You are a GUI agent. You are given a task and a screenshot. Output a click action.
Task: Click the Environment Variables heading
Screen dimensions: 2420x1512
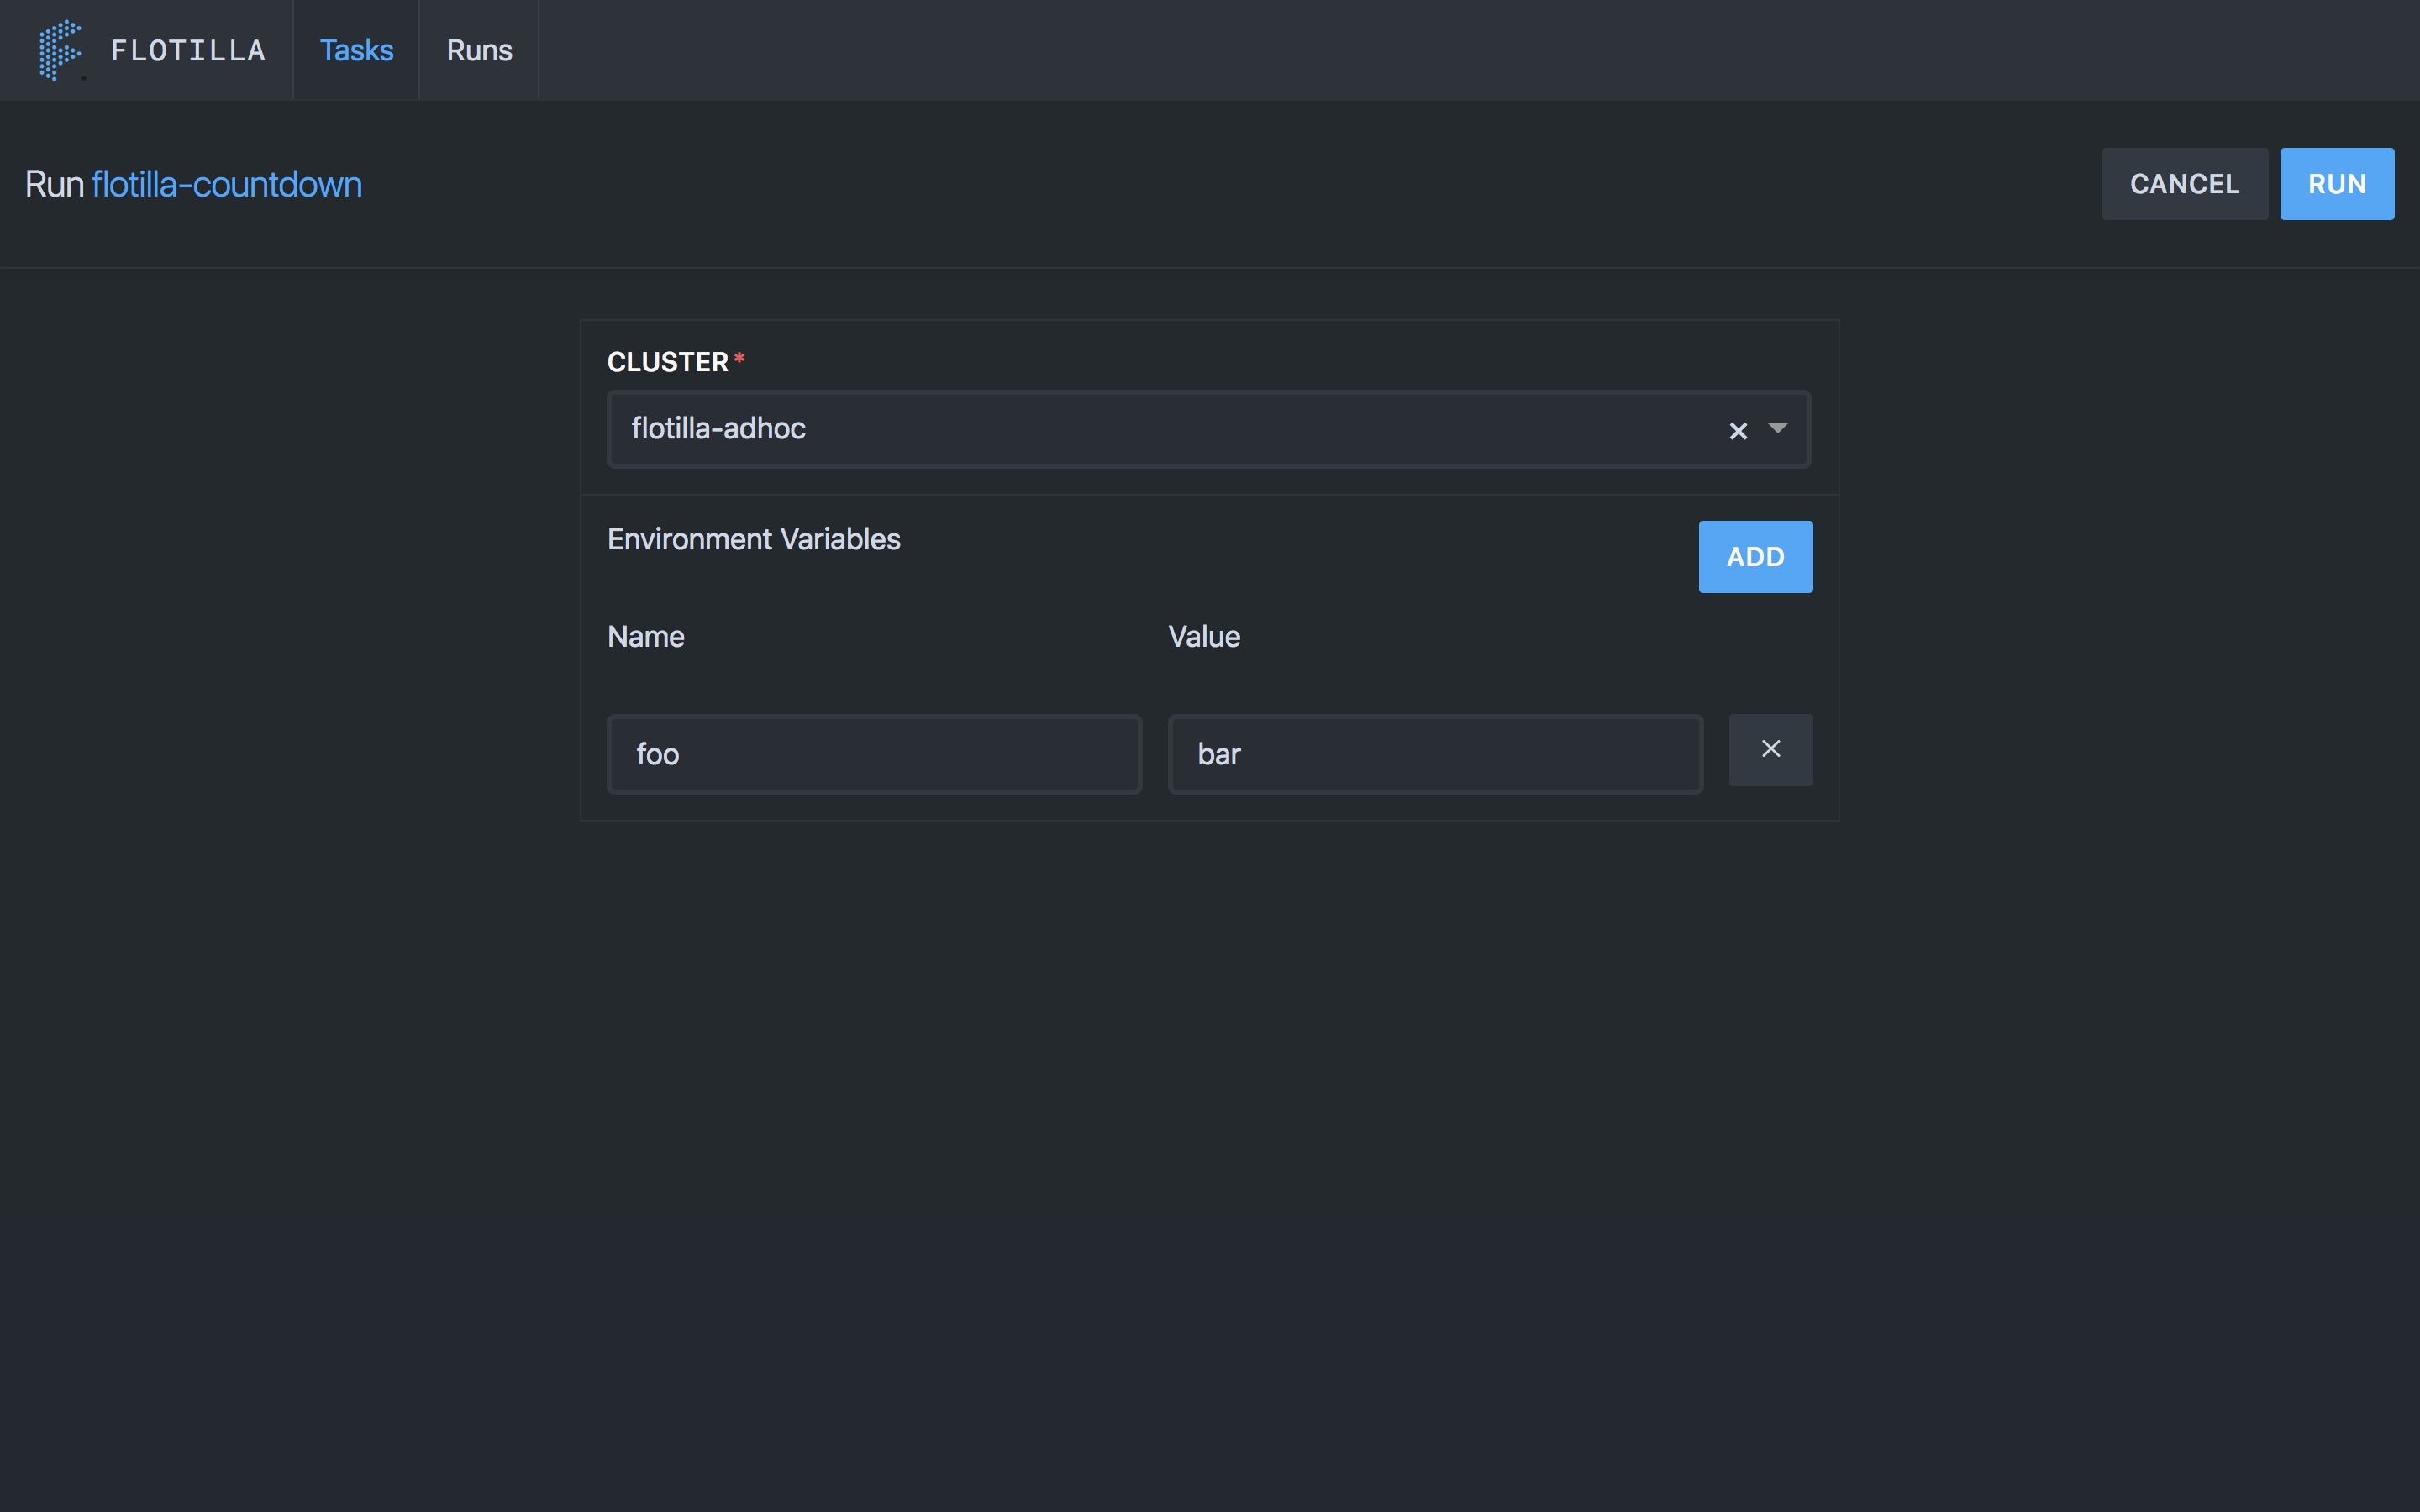pyautogui.click(x=754, y=539)
